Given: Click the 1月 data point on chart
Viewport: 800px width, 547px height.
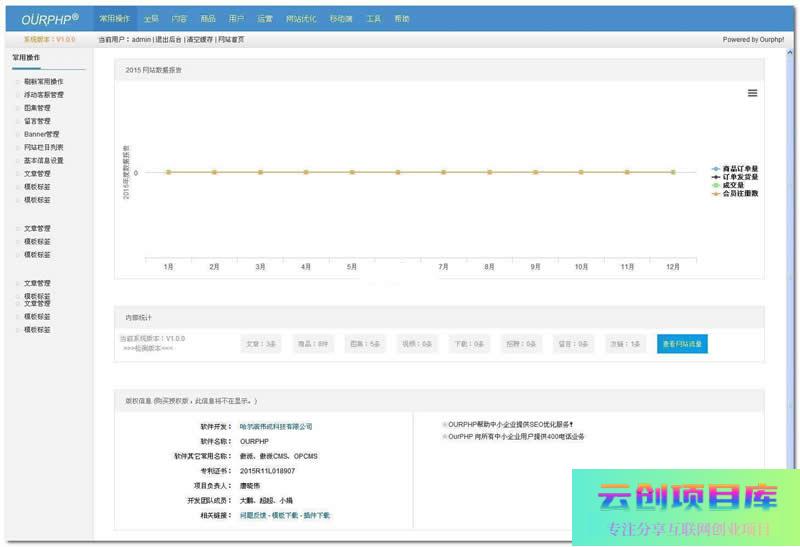Looking at the screenshot, I should 169,172.
